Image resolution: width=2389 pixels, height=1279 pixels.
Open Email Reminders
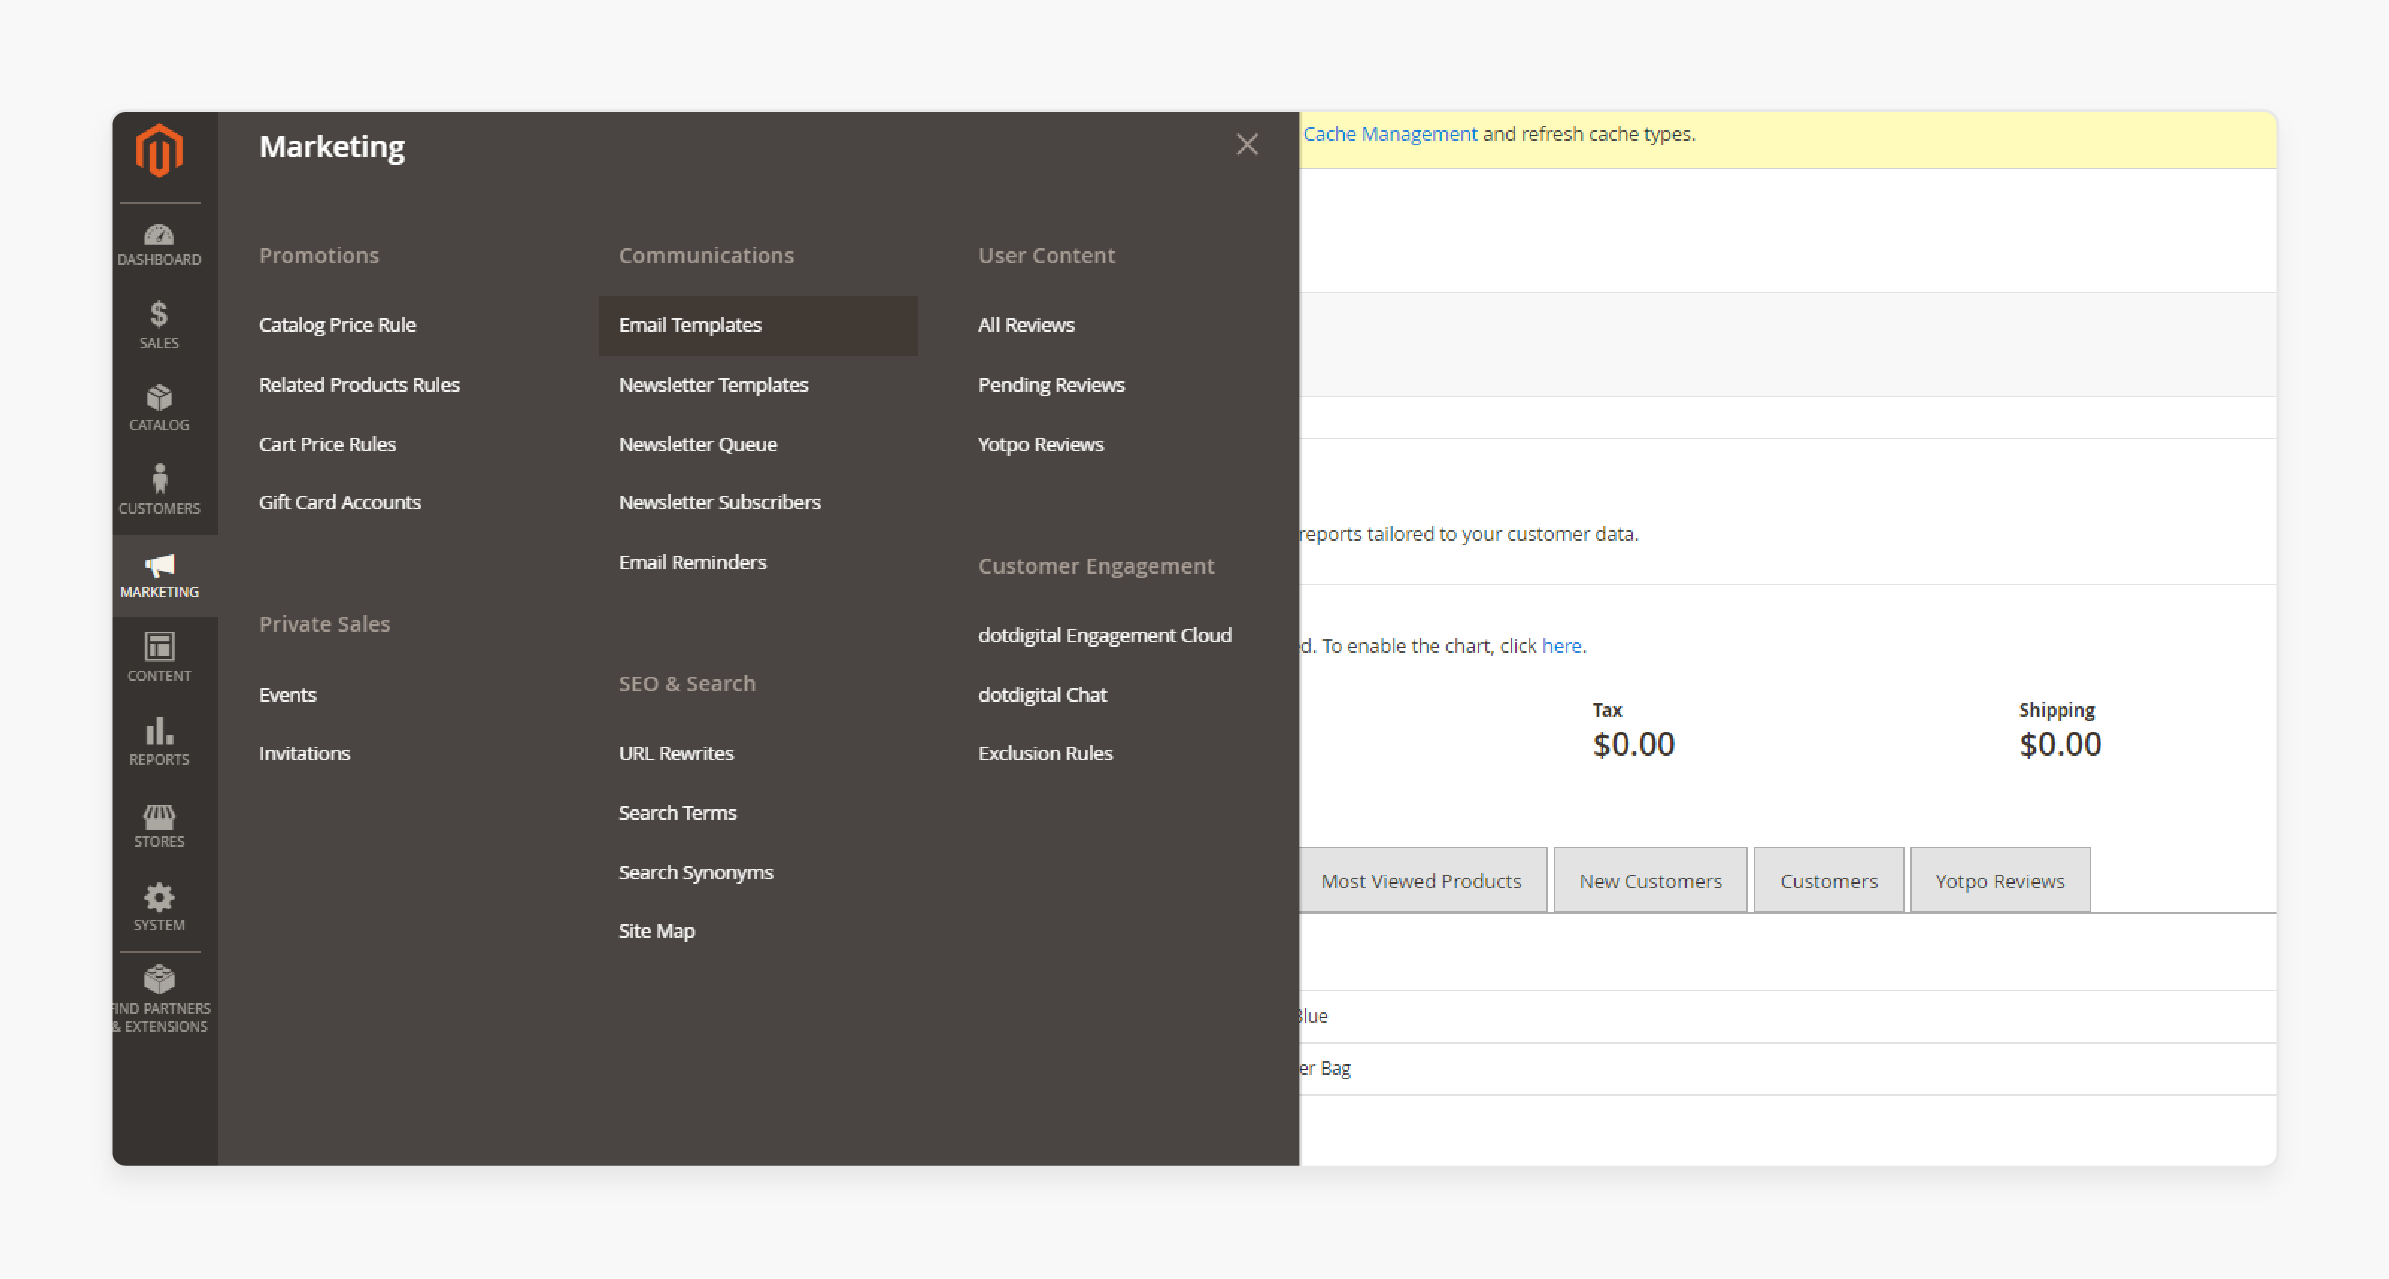[x=692, y=562]
